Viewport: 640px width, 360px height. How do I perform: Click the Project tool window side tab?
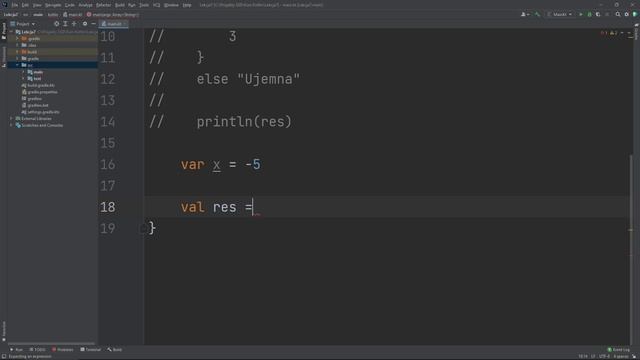(x=4, y=31)
